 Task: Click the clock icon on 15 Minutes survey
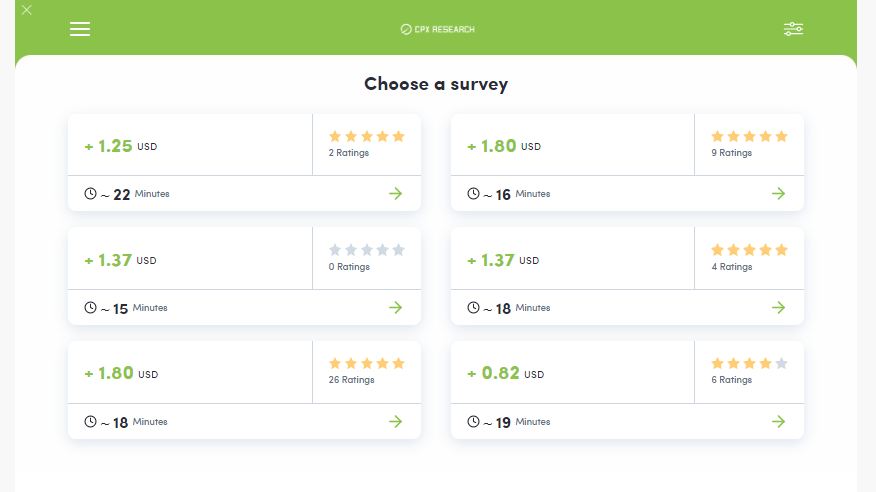[x=90, y=308]
